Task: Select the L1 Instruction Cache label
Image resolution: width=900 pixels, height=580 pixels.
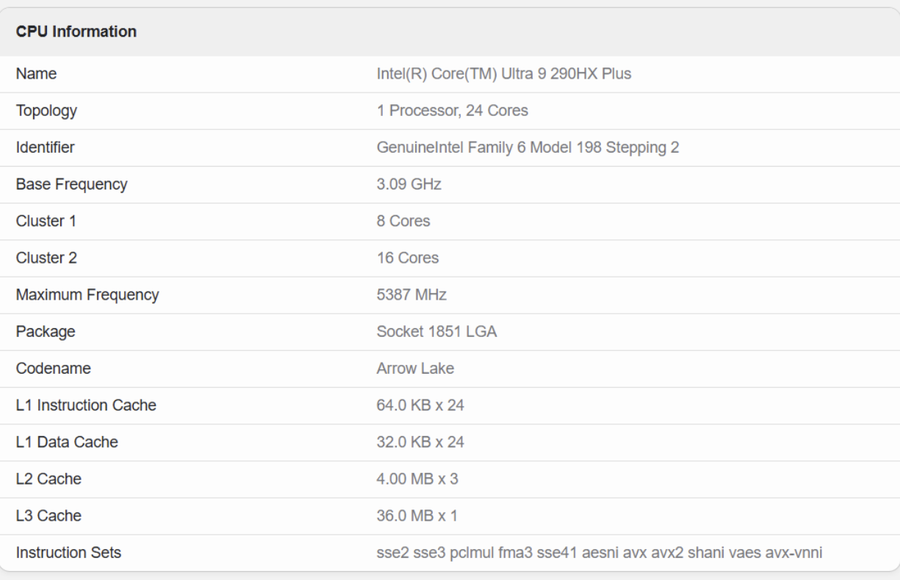Action: (x=86, y=406)
